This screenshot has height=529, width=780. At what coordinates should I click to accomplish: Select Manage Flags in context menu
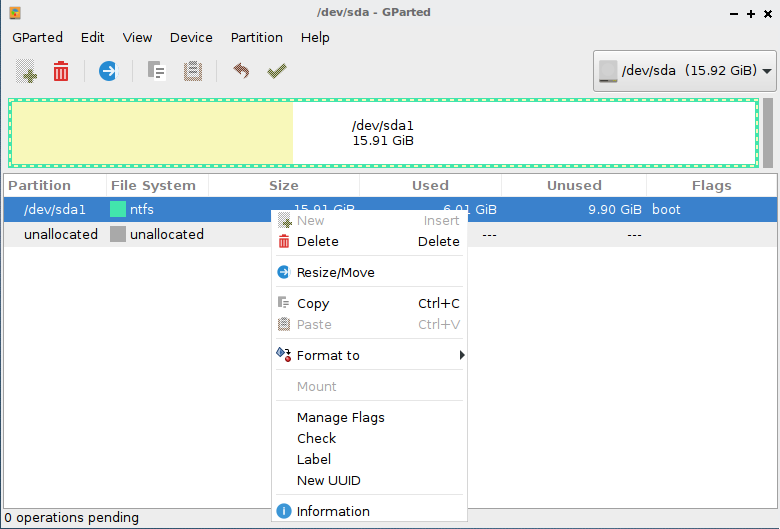tap(369, 417)
